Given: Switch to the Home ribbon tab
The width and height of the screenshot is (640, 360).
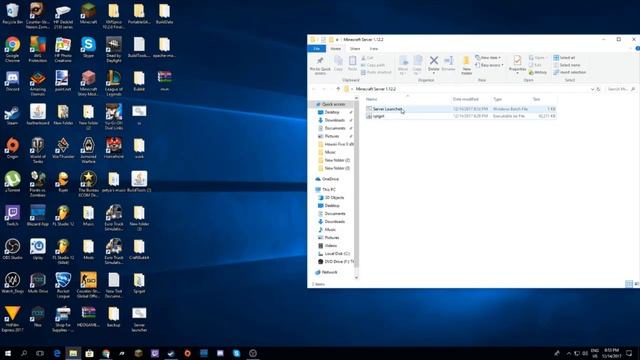Looking at the screenshot, I should point(336,49).
